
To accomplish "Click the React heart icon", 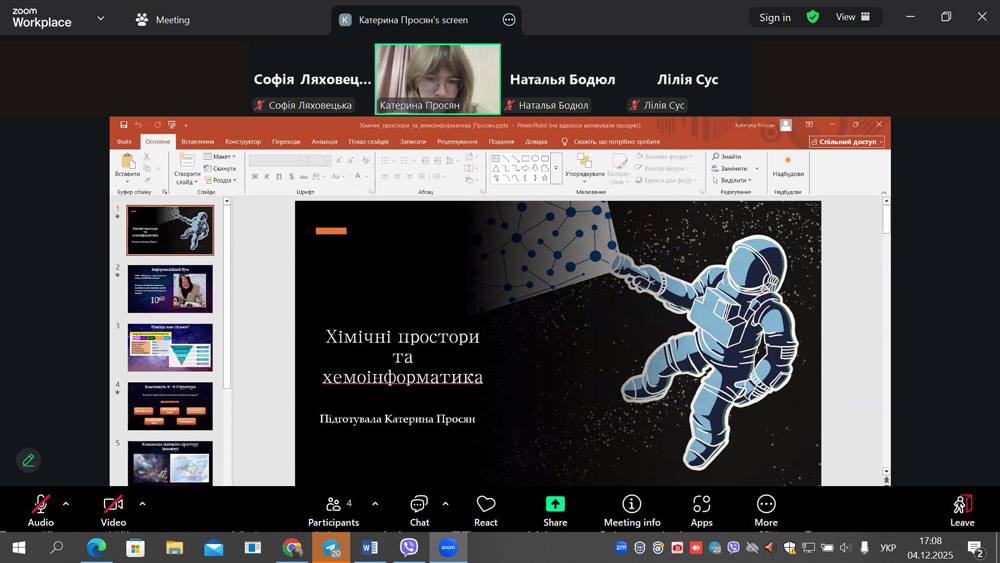I will (486, 510).
